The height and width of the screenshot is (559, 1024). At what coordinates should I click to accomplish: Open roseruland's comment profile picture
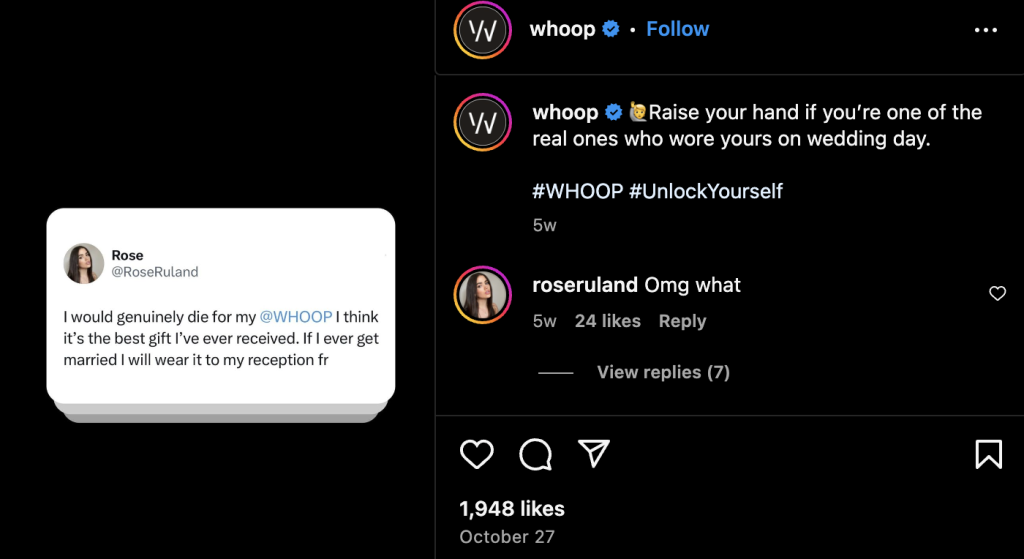(483, 296)
